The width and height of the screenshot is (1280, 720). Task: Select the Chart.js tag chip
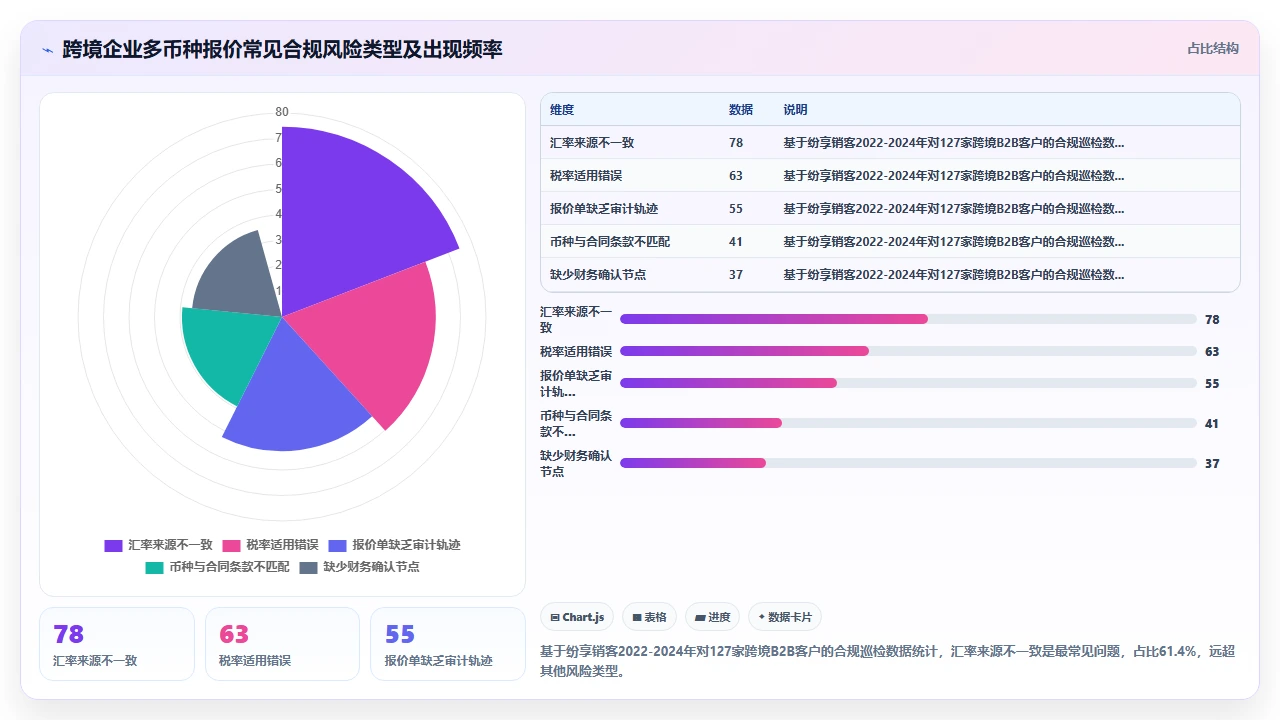click(578, 617)
